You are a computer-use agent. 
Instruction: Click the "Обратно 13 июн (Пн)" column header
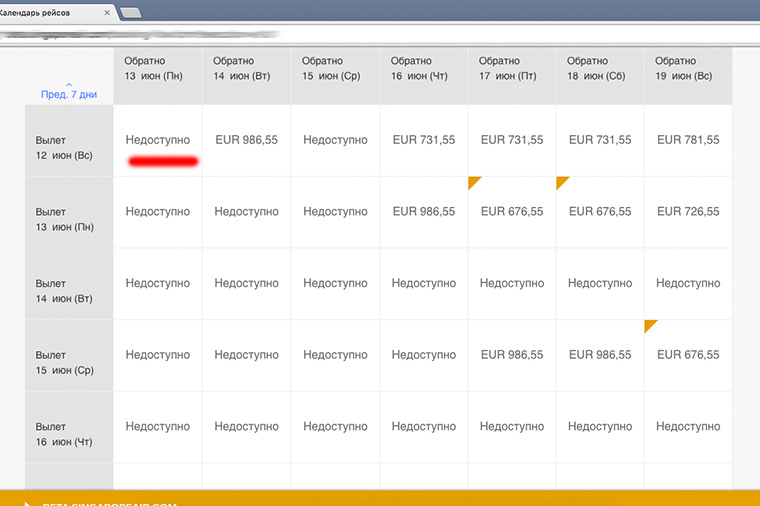pyautogui.click(x=158, y=76)
